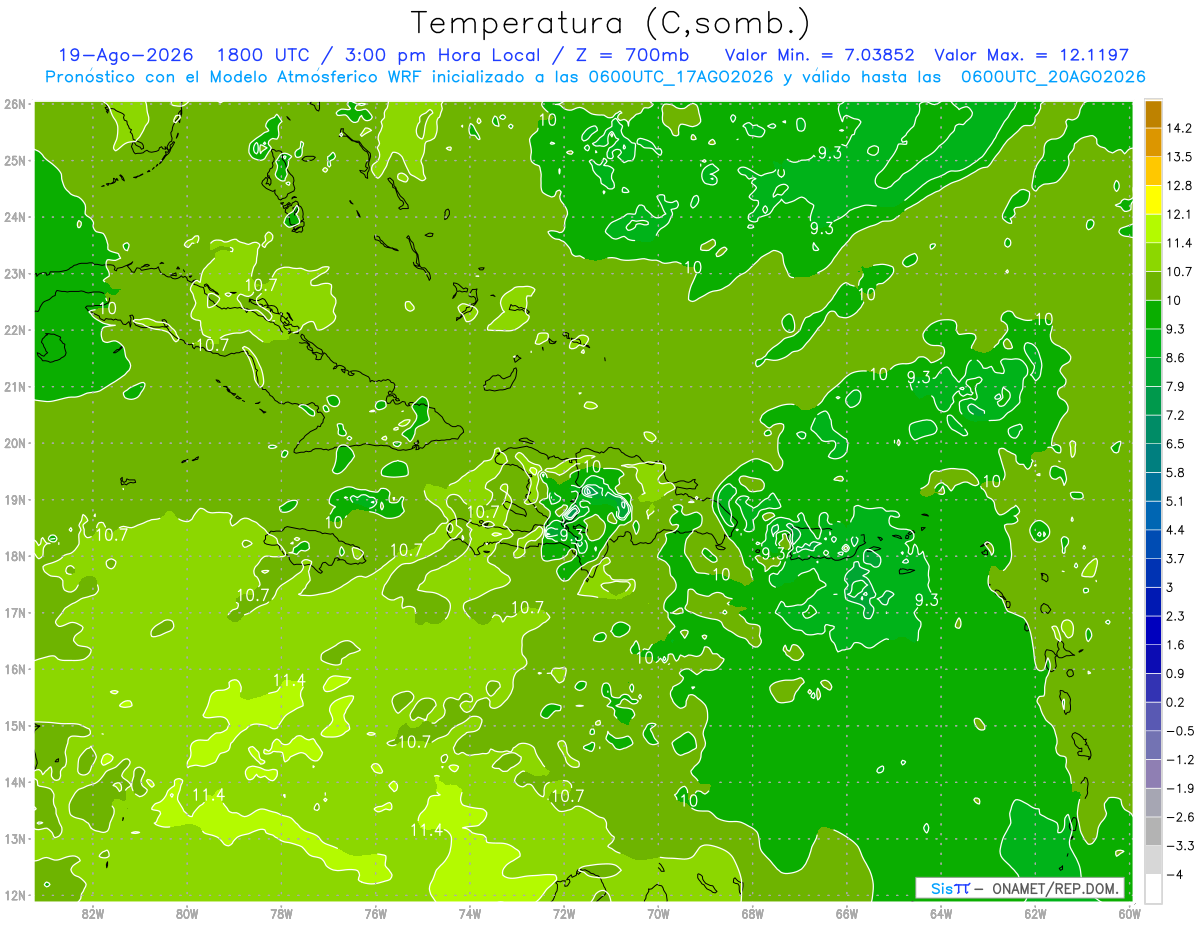Pick the amber legend swatch between 12.8 and 13.5
1200x927 pixels.
point(1153,171)
